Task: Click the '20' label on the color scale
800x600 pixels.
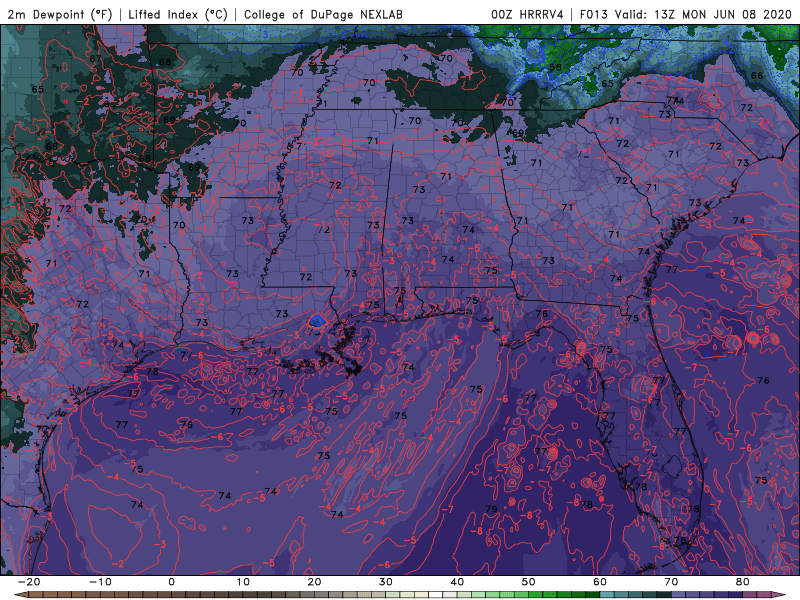Action: (x=314, y=582)
